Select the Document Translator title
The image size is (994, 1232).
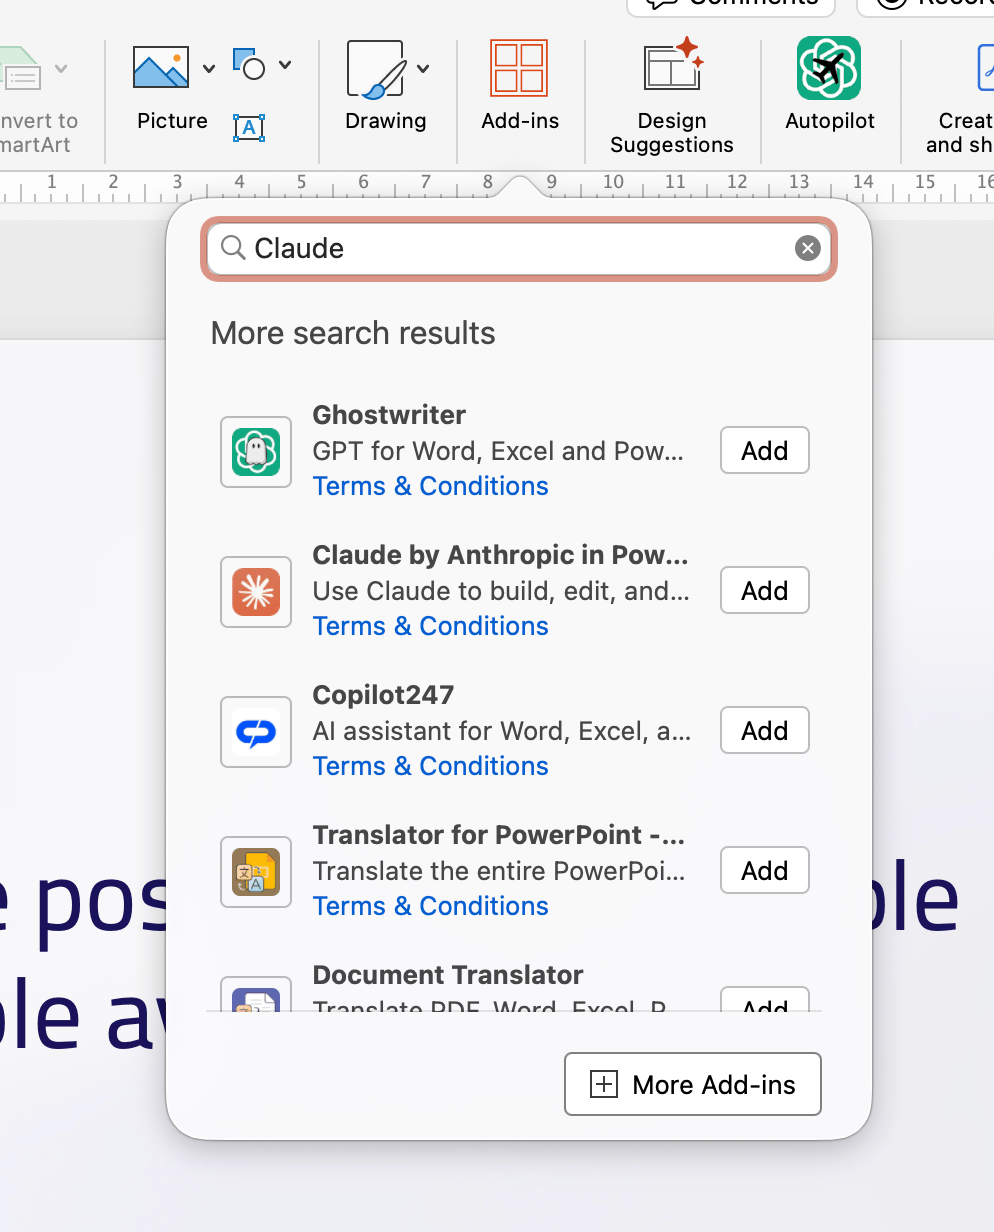click(x=448, y=975)
